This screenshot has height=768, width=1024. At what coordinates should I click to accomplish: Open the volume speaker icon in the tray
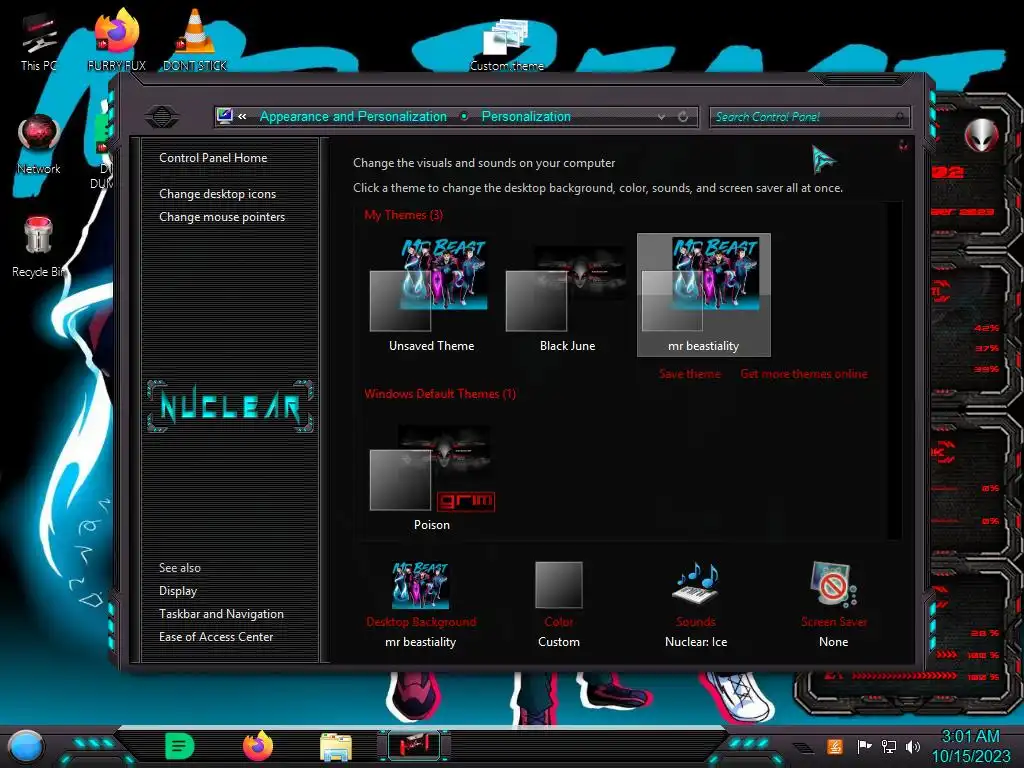(x=913, y=746)
